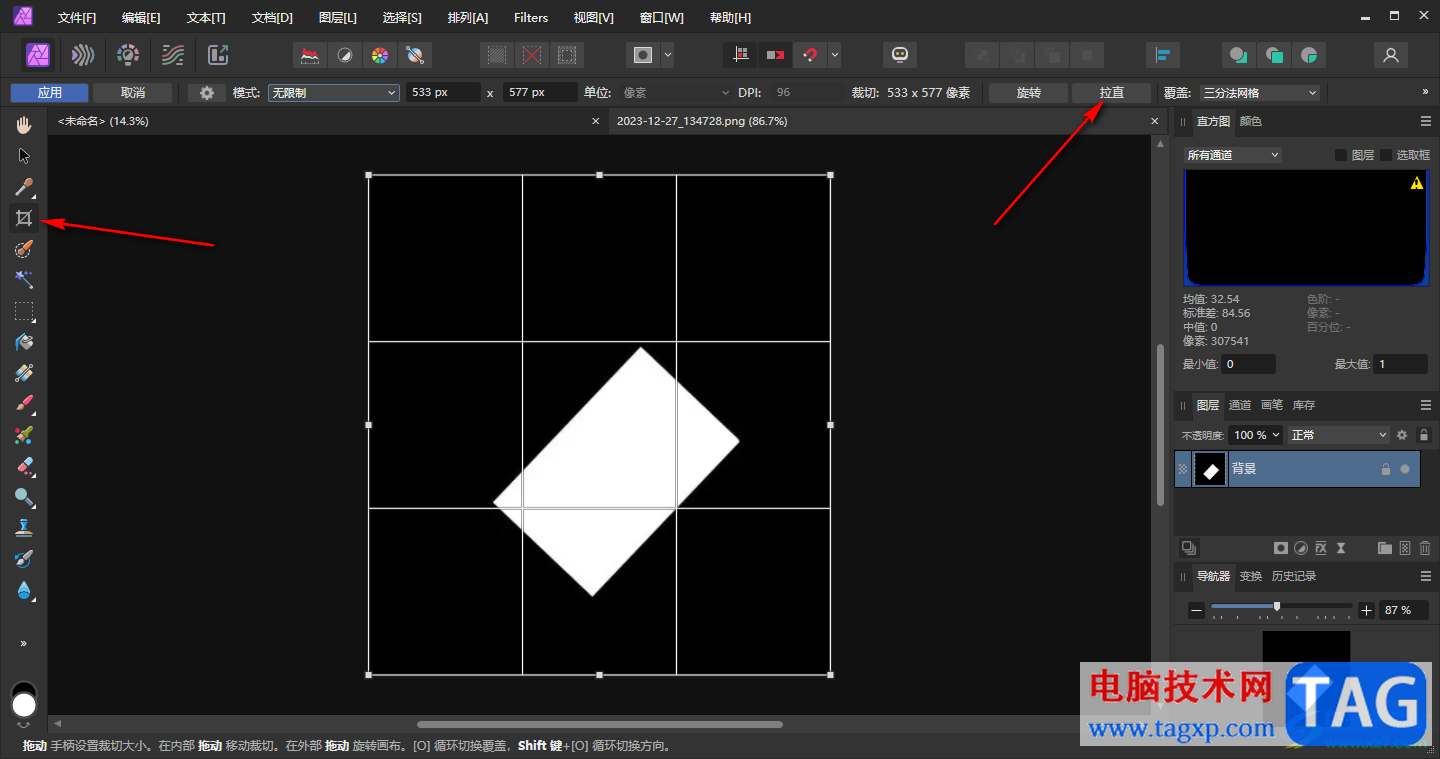Open the 模式 crop mode dropdown
The height and width of the screenshot is (759, 1440).
(x=334, y=93)
